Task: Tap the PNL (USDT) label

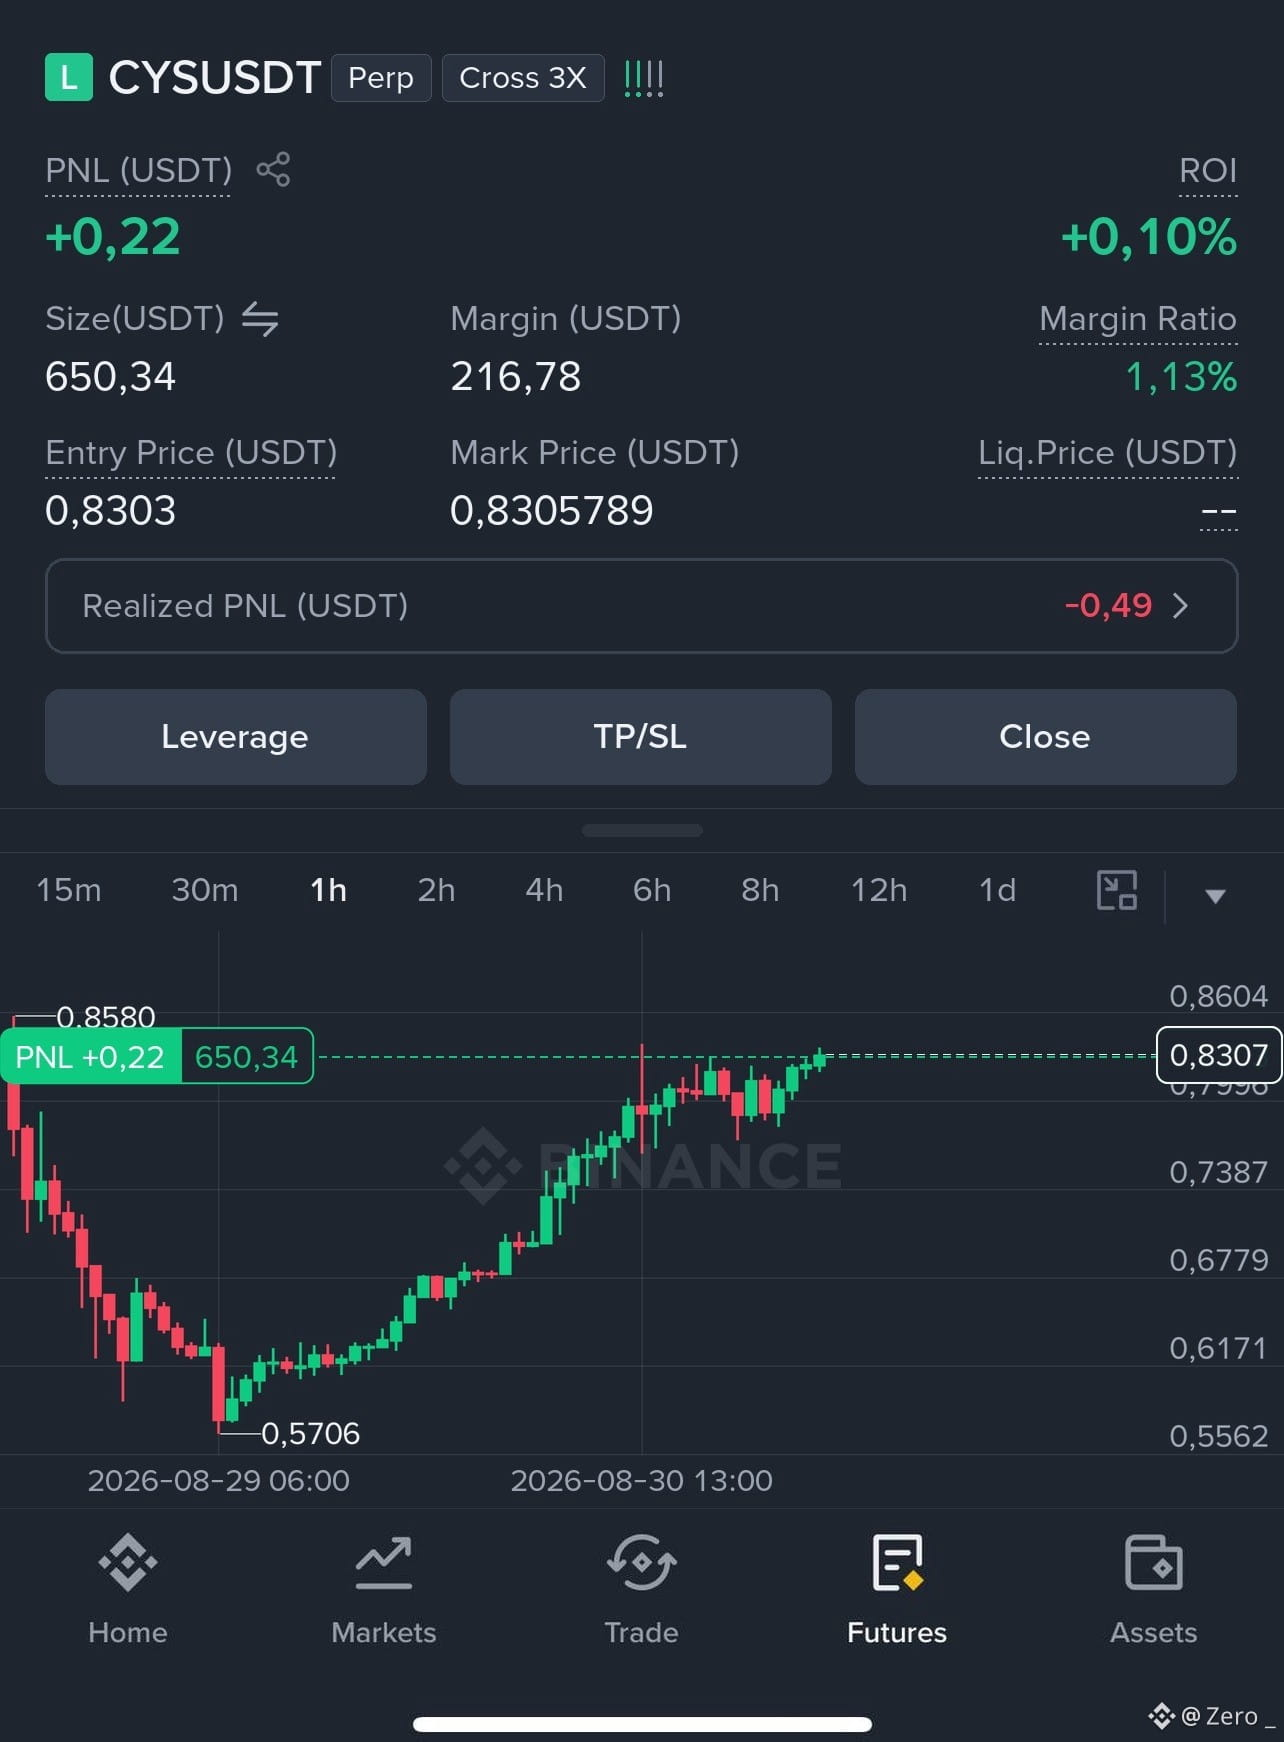Action: pyautogui.click(x=138, y=171)
